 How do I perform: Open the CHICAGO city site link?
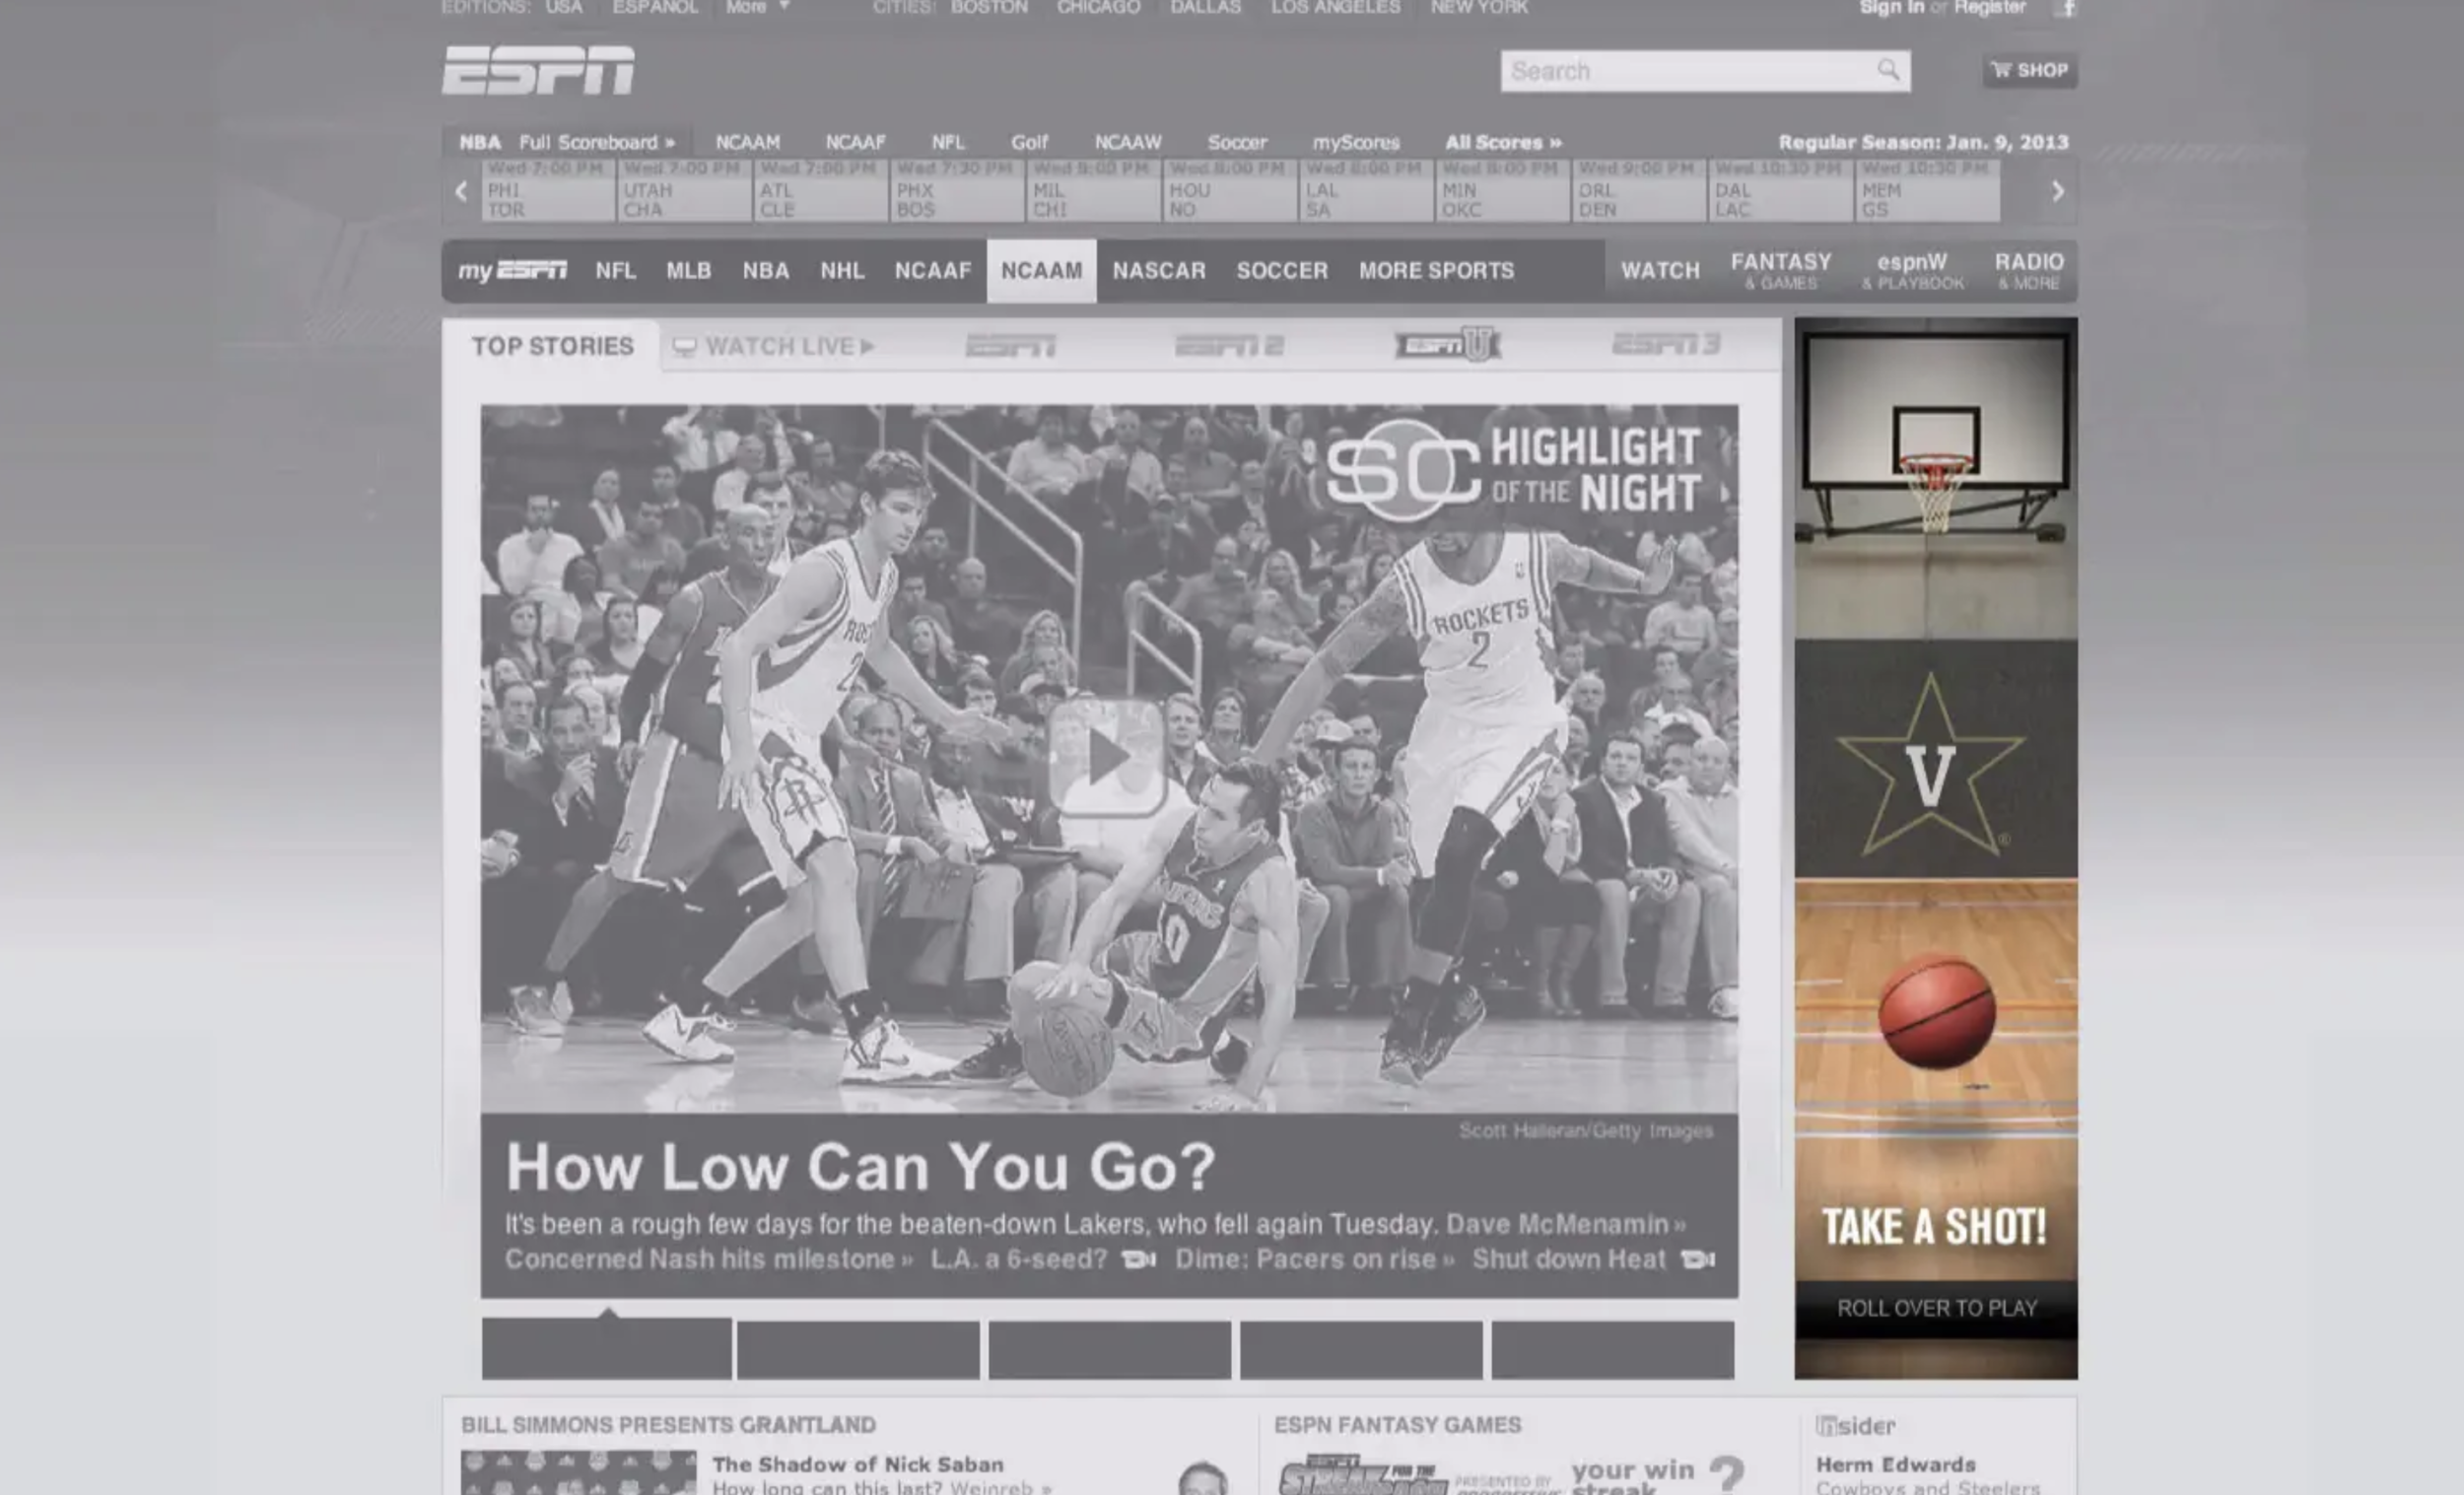1098,8
